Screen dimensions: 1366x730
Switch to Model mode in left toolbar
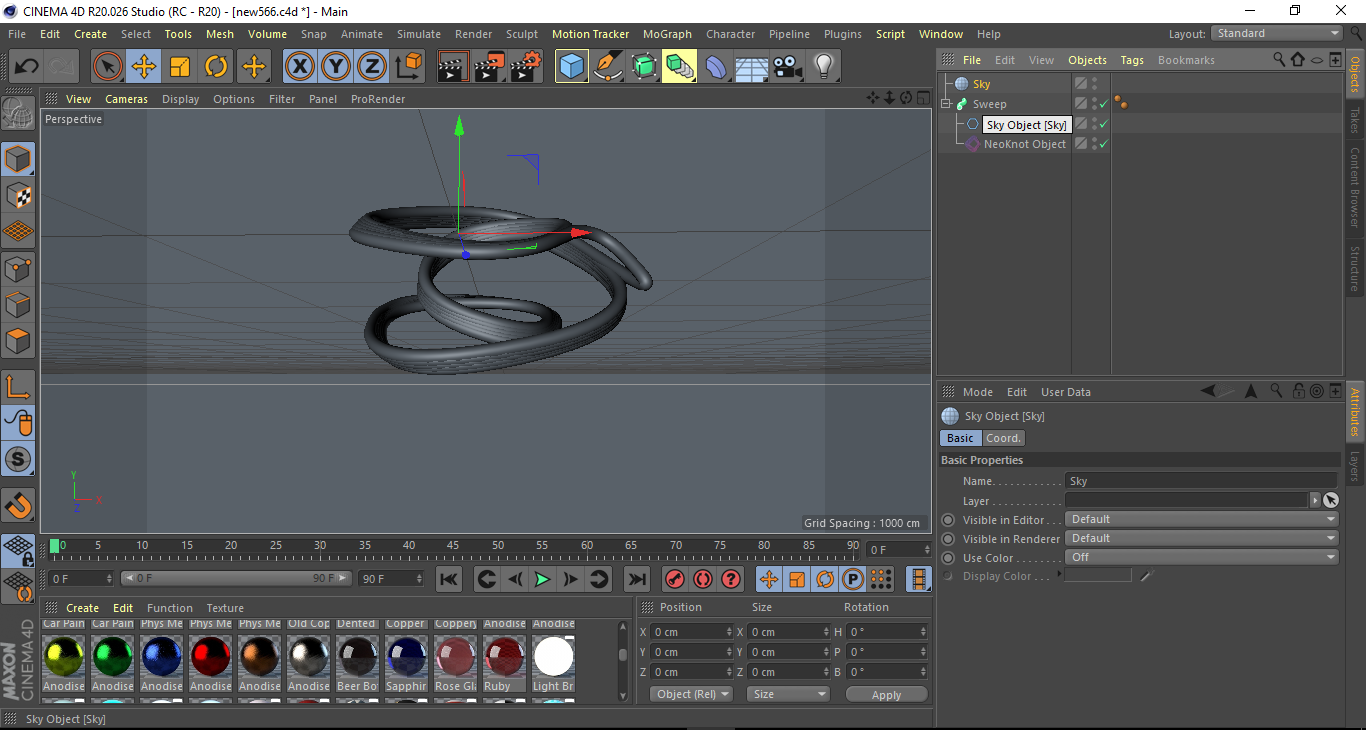point(18,159)
